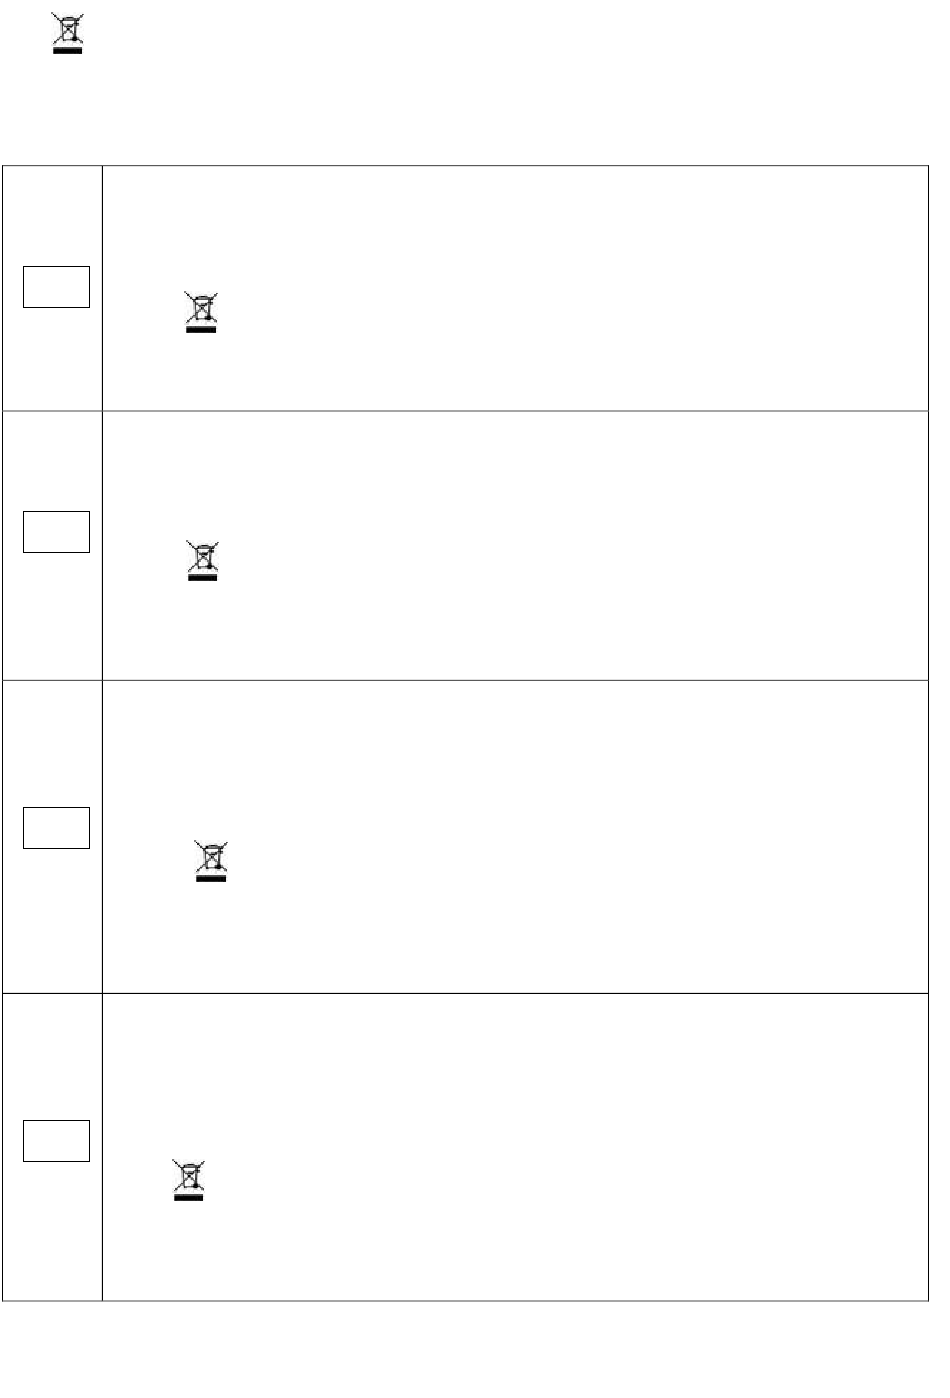Click the crossed-out bin icon in fourth row

189,1179
